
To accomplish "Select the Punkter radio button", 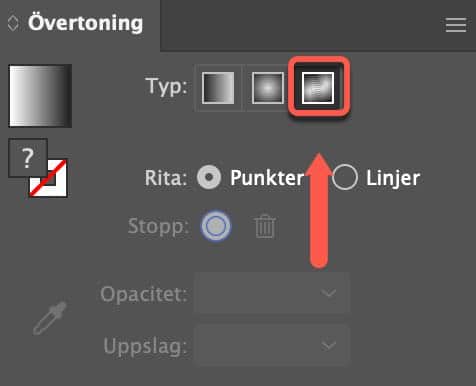I will tap(209, 177).
